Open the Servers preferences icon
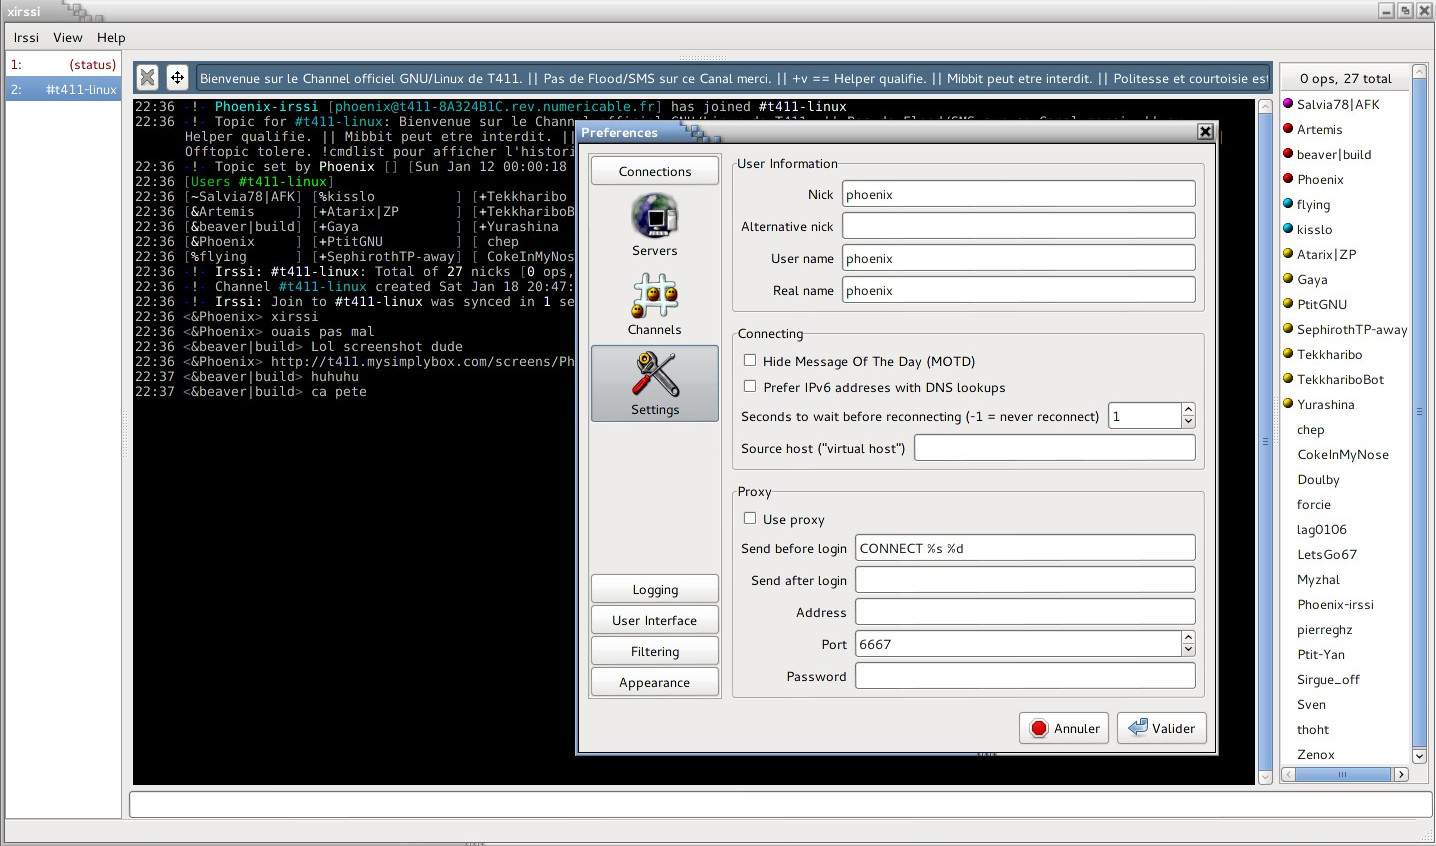The width and height of the screenshot is (1436, 846). tap(655, 217)
